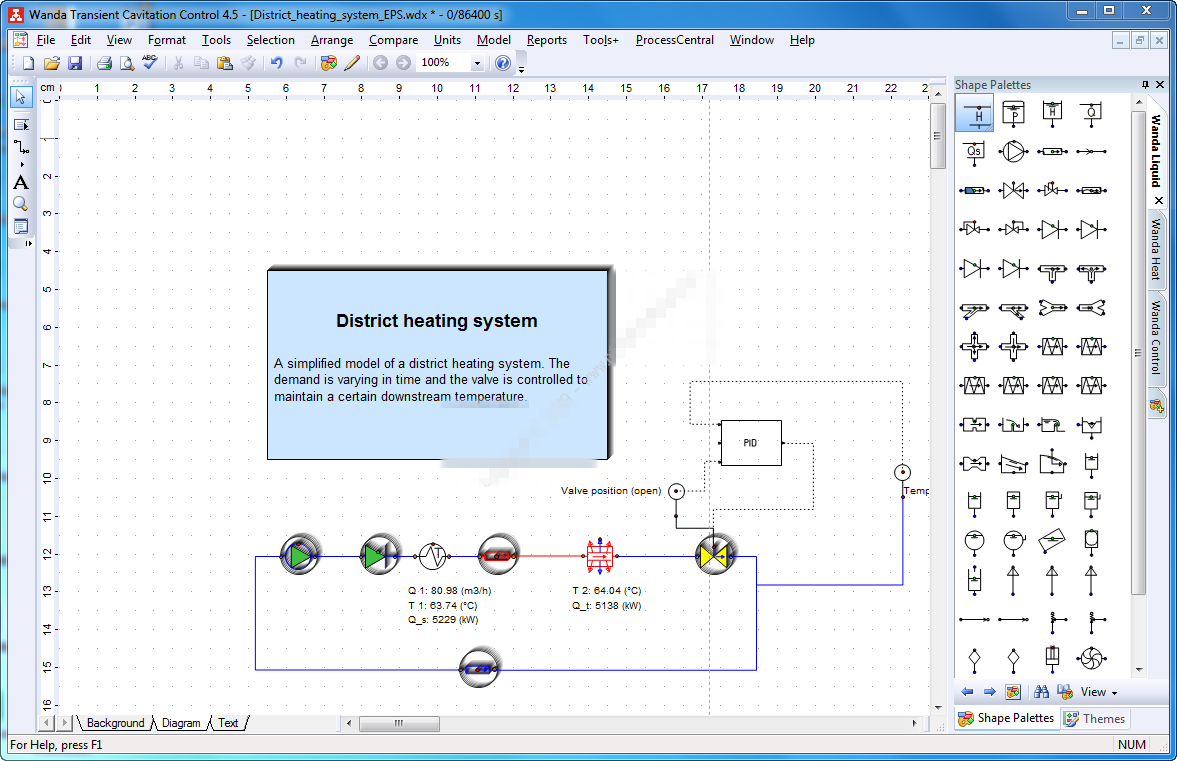This screenshot has height=761, width=1177.
Task: Select the yellow pencil drawing tool icon
Action: click(x=351, y=63)
